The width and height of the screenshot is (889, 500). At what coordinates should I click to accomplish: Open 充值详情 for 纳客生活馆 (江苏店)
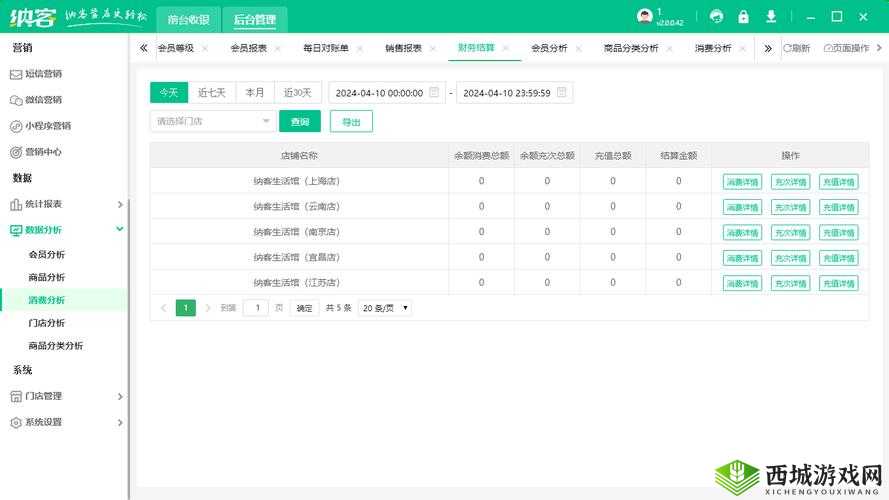pos(839,283)
